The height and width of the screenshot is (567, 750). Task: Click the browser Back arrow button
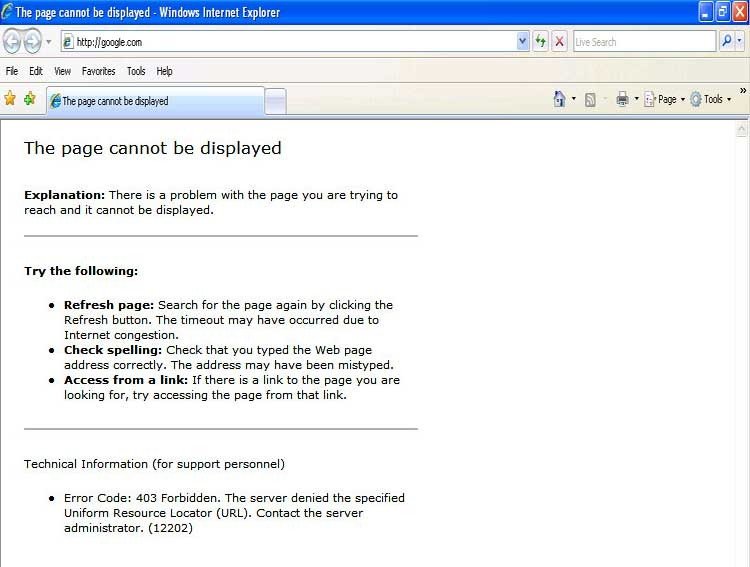(12, 41)
